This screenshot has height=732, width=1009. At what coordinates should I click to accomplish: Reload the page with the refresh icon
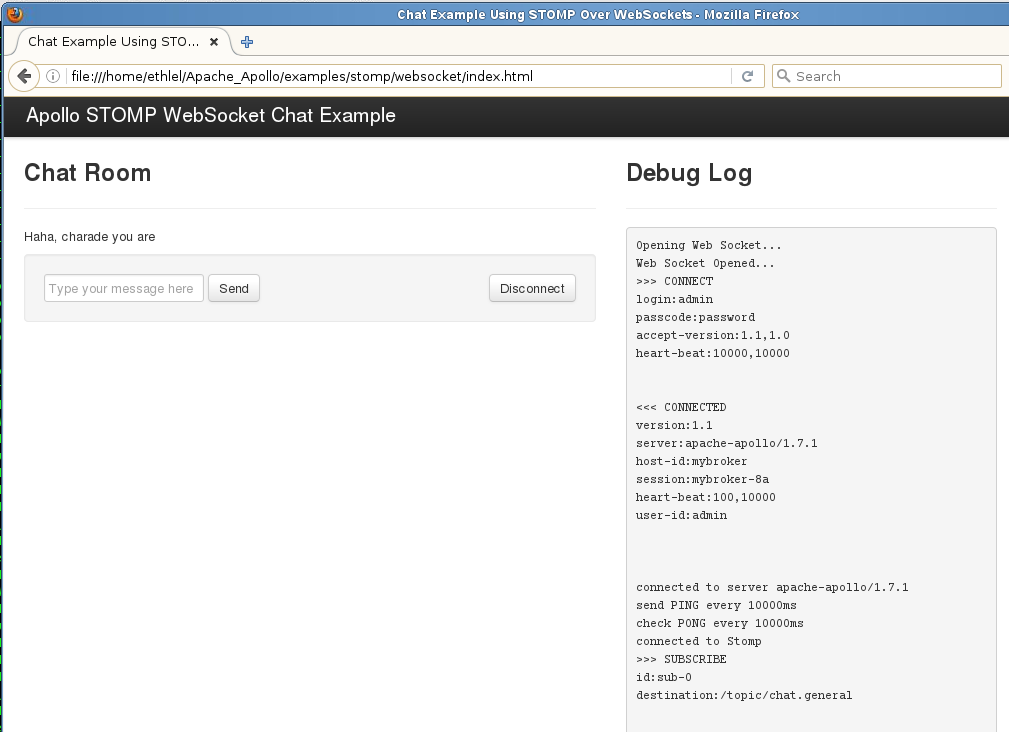tap(747, 77)
